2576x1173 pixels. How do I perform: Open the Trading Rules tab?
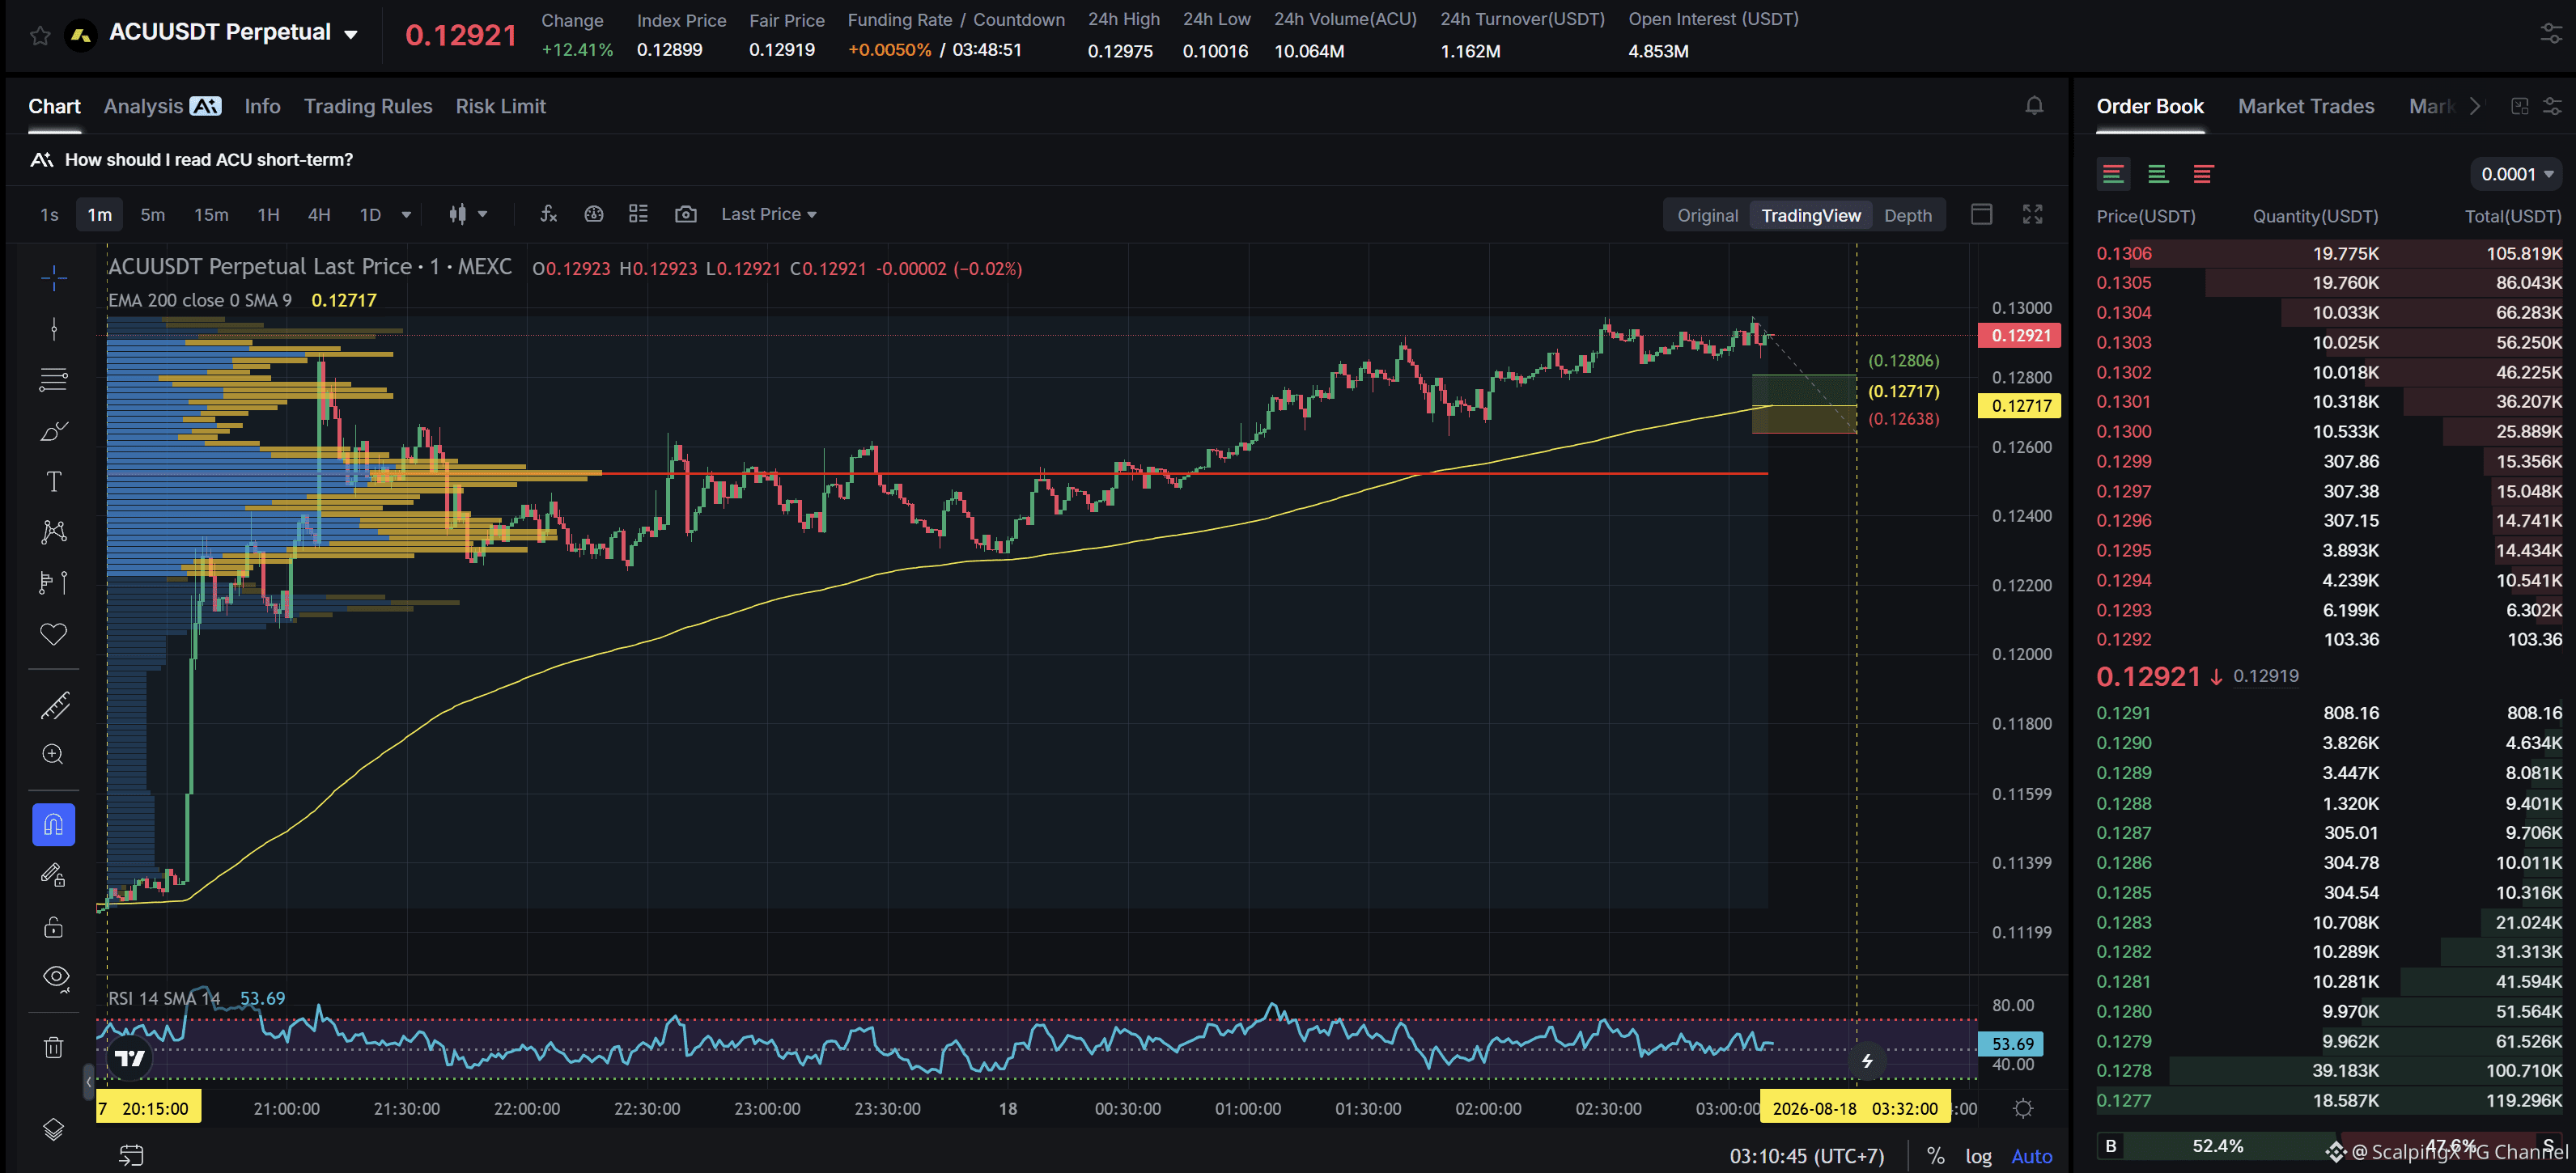point(368,106)
